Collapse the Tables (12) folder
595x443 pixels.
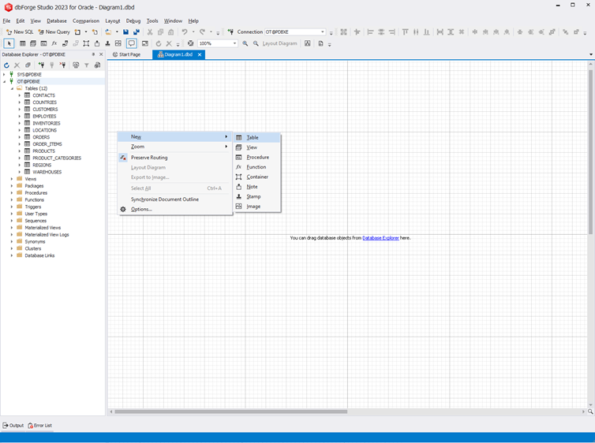[12, 88]
